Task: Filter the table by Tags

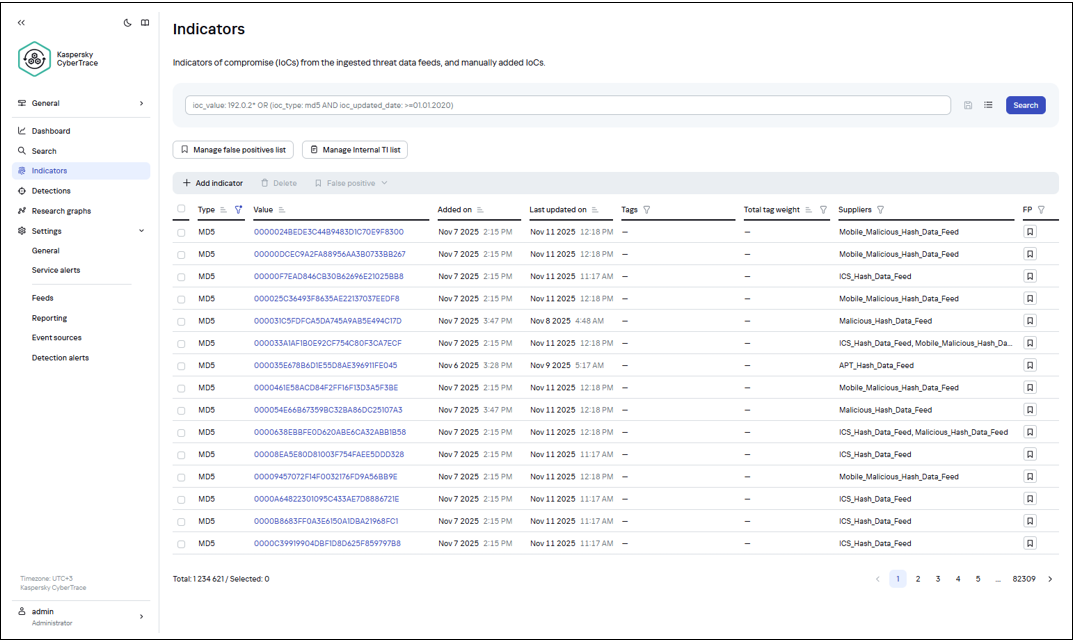Action: click(647, 210)
